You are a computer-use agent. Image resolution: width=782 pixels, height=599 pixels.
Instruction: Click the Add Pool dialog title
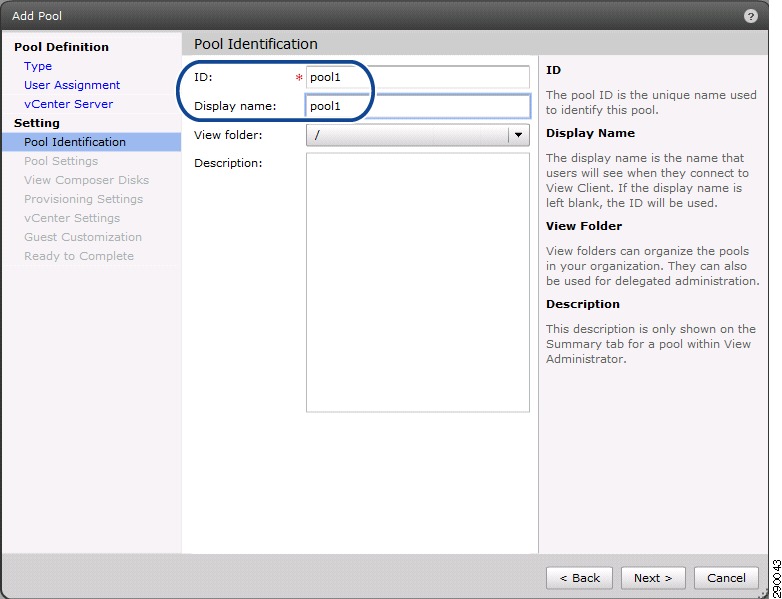pos(37,16)
